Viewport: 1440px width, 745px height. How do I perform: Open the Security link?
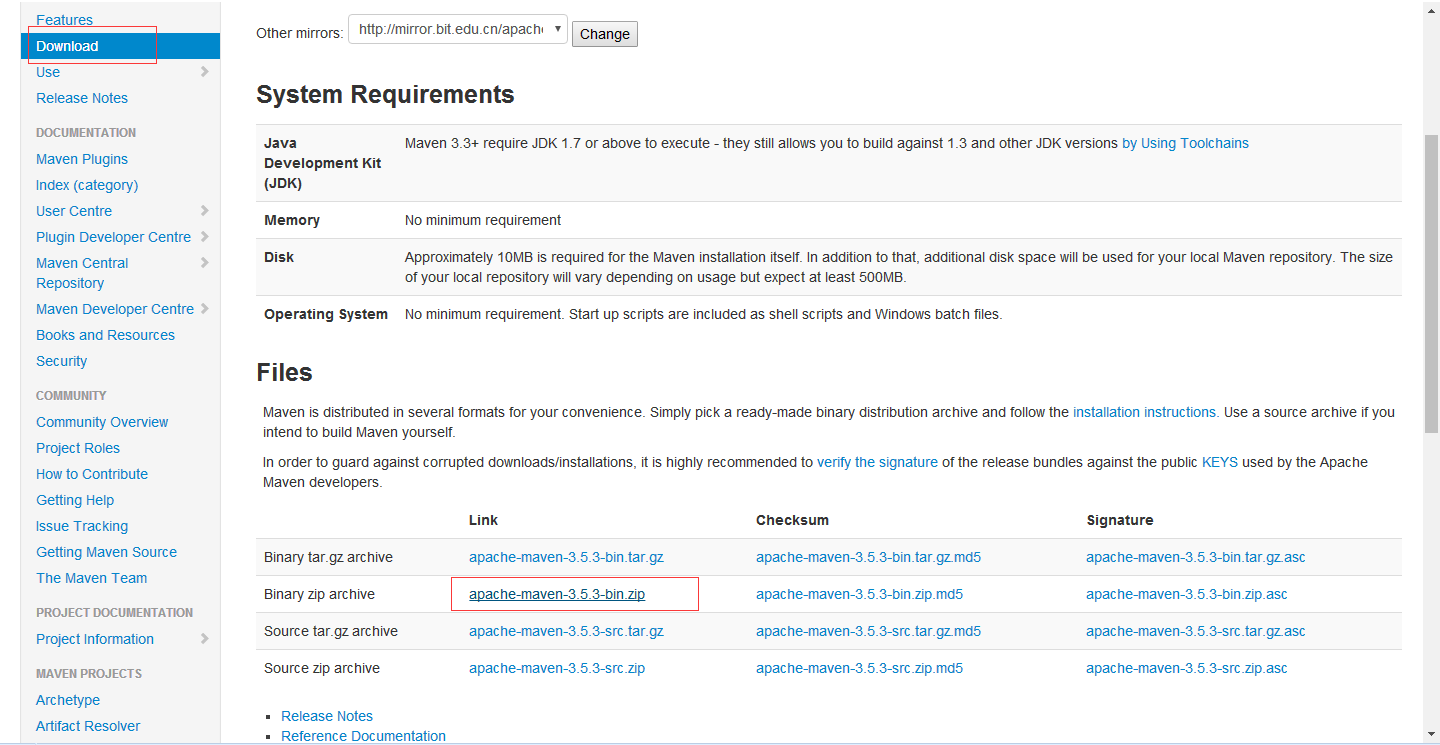[x=61, y=361]
